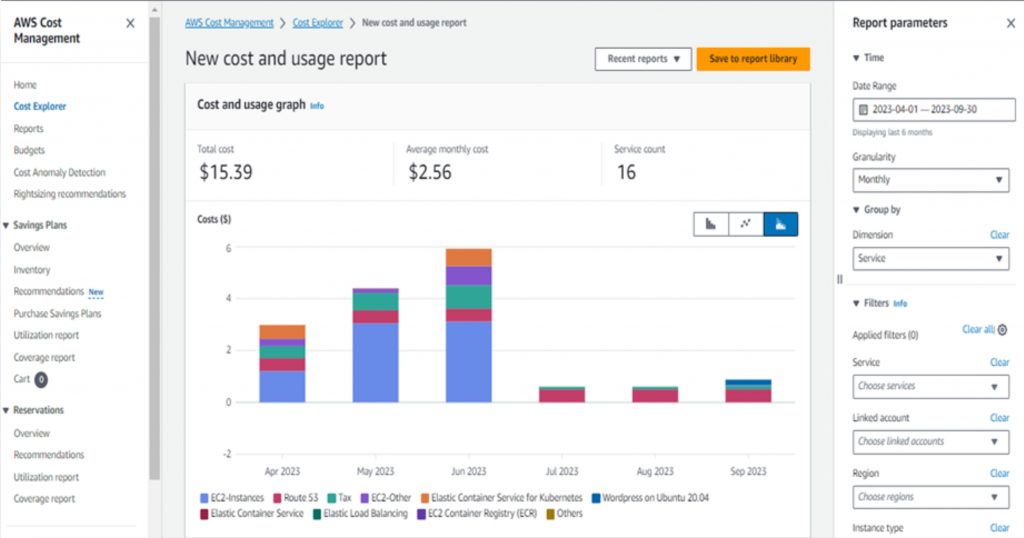Screen dimensions: 1024x538
Task: Select stacked bar chart view icon
Action: coord(780,224)
